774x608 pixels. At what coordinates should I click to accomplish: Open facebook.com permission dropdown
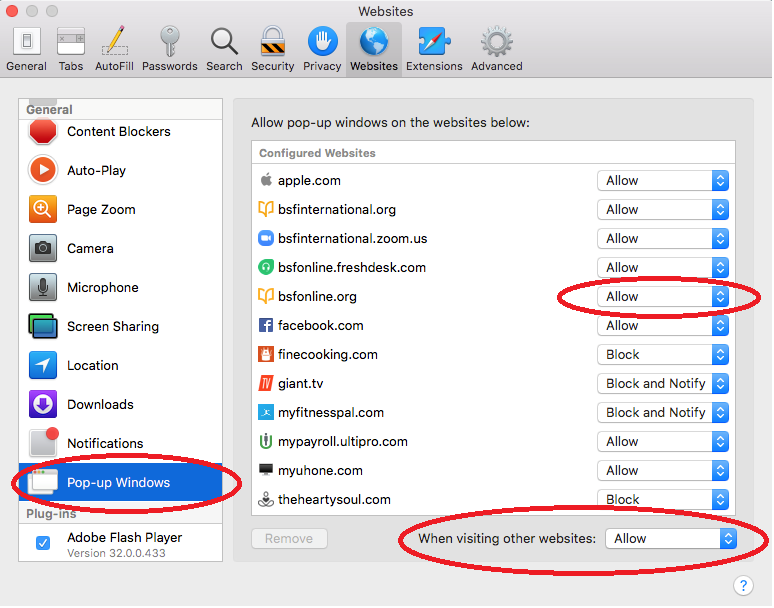point(663,326)
